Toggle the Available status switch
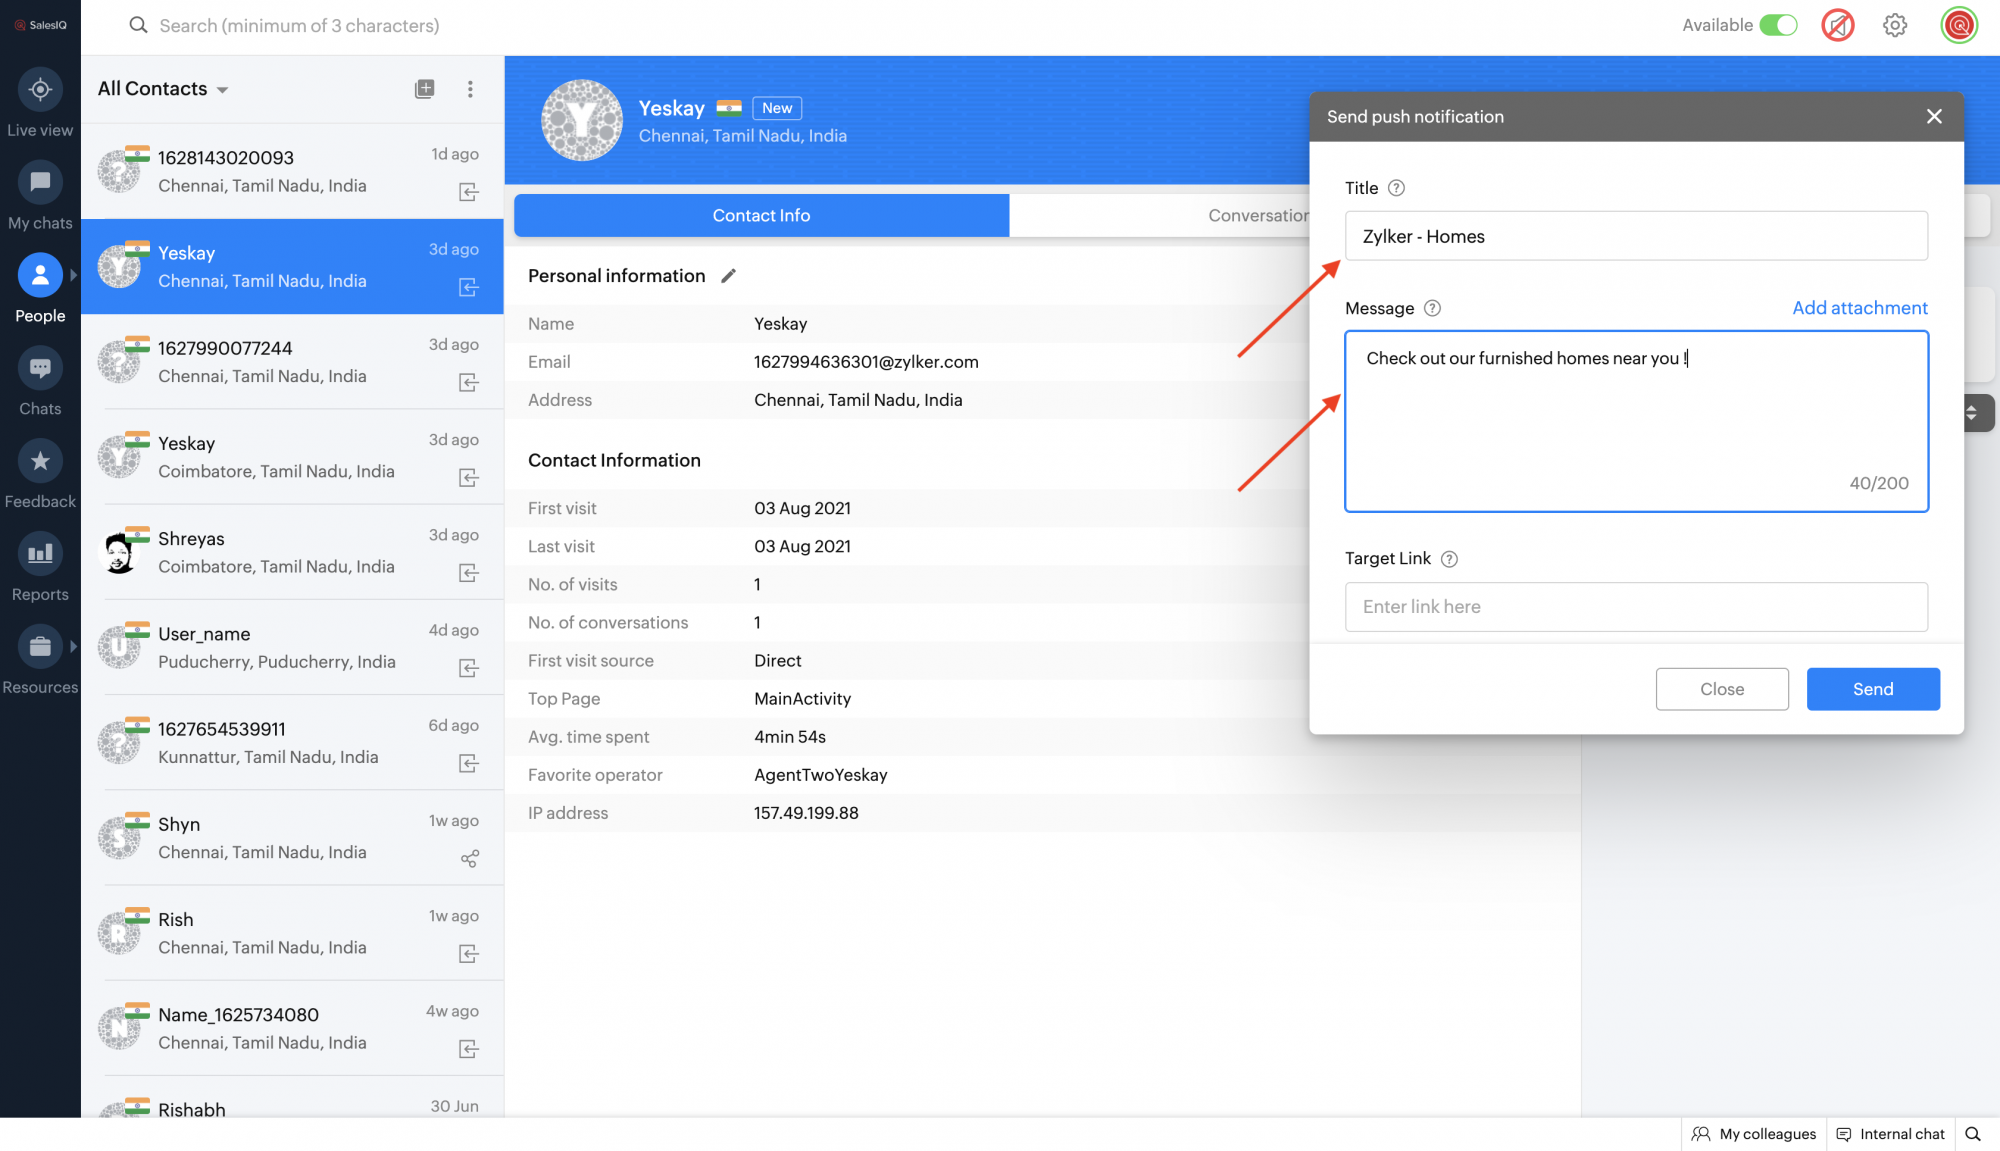This screenshot has width=2000, height=1151. [1778, 25]
